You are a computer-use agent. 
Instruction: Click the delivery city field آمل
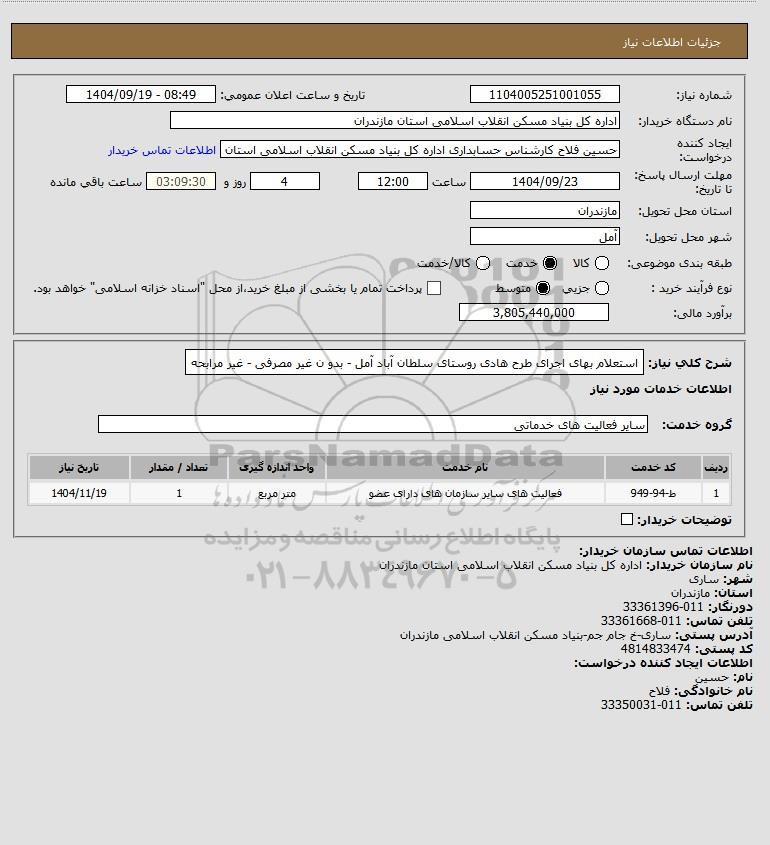point(545,237)
